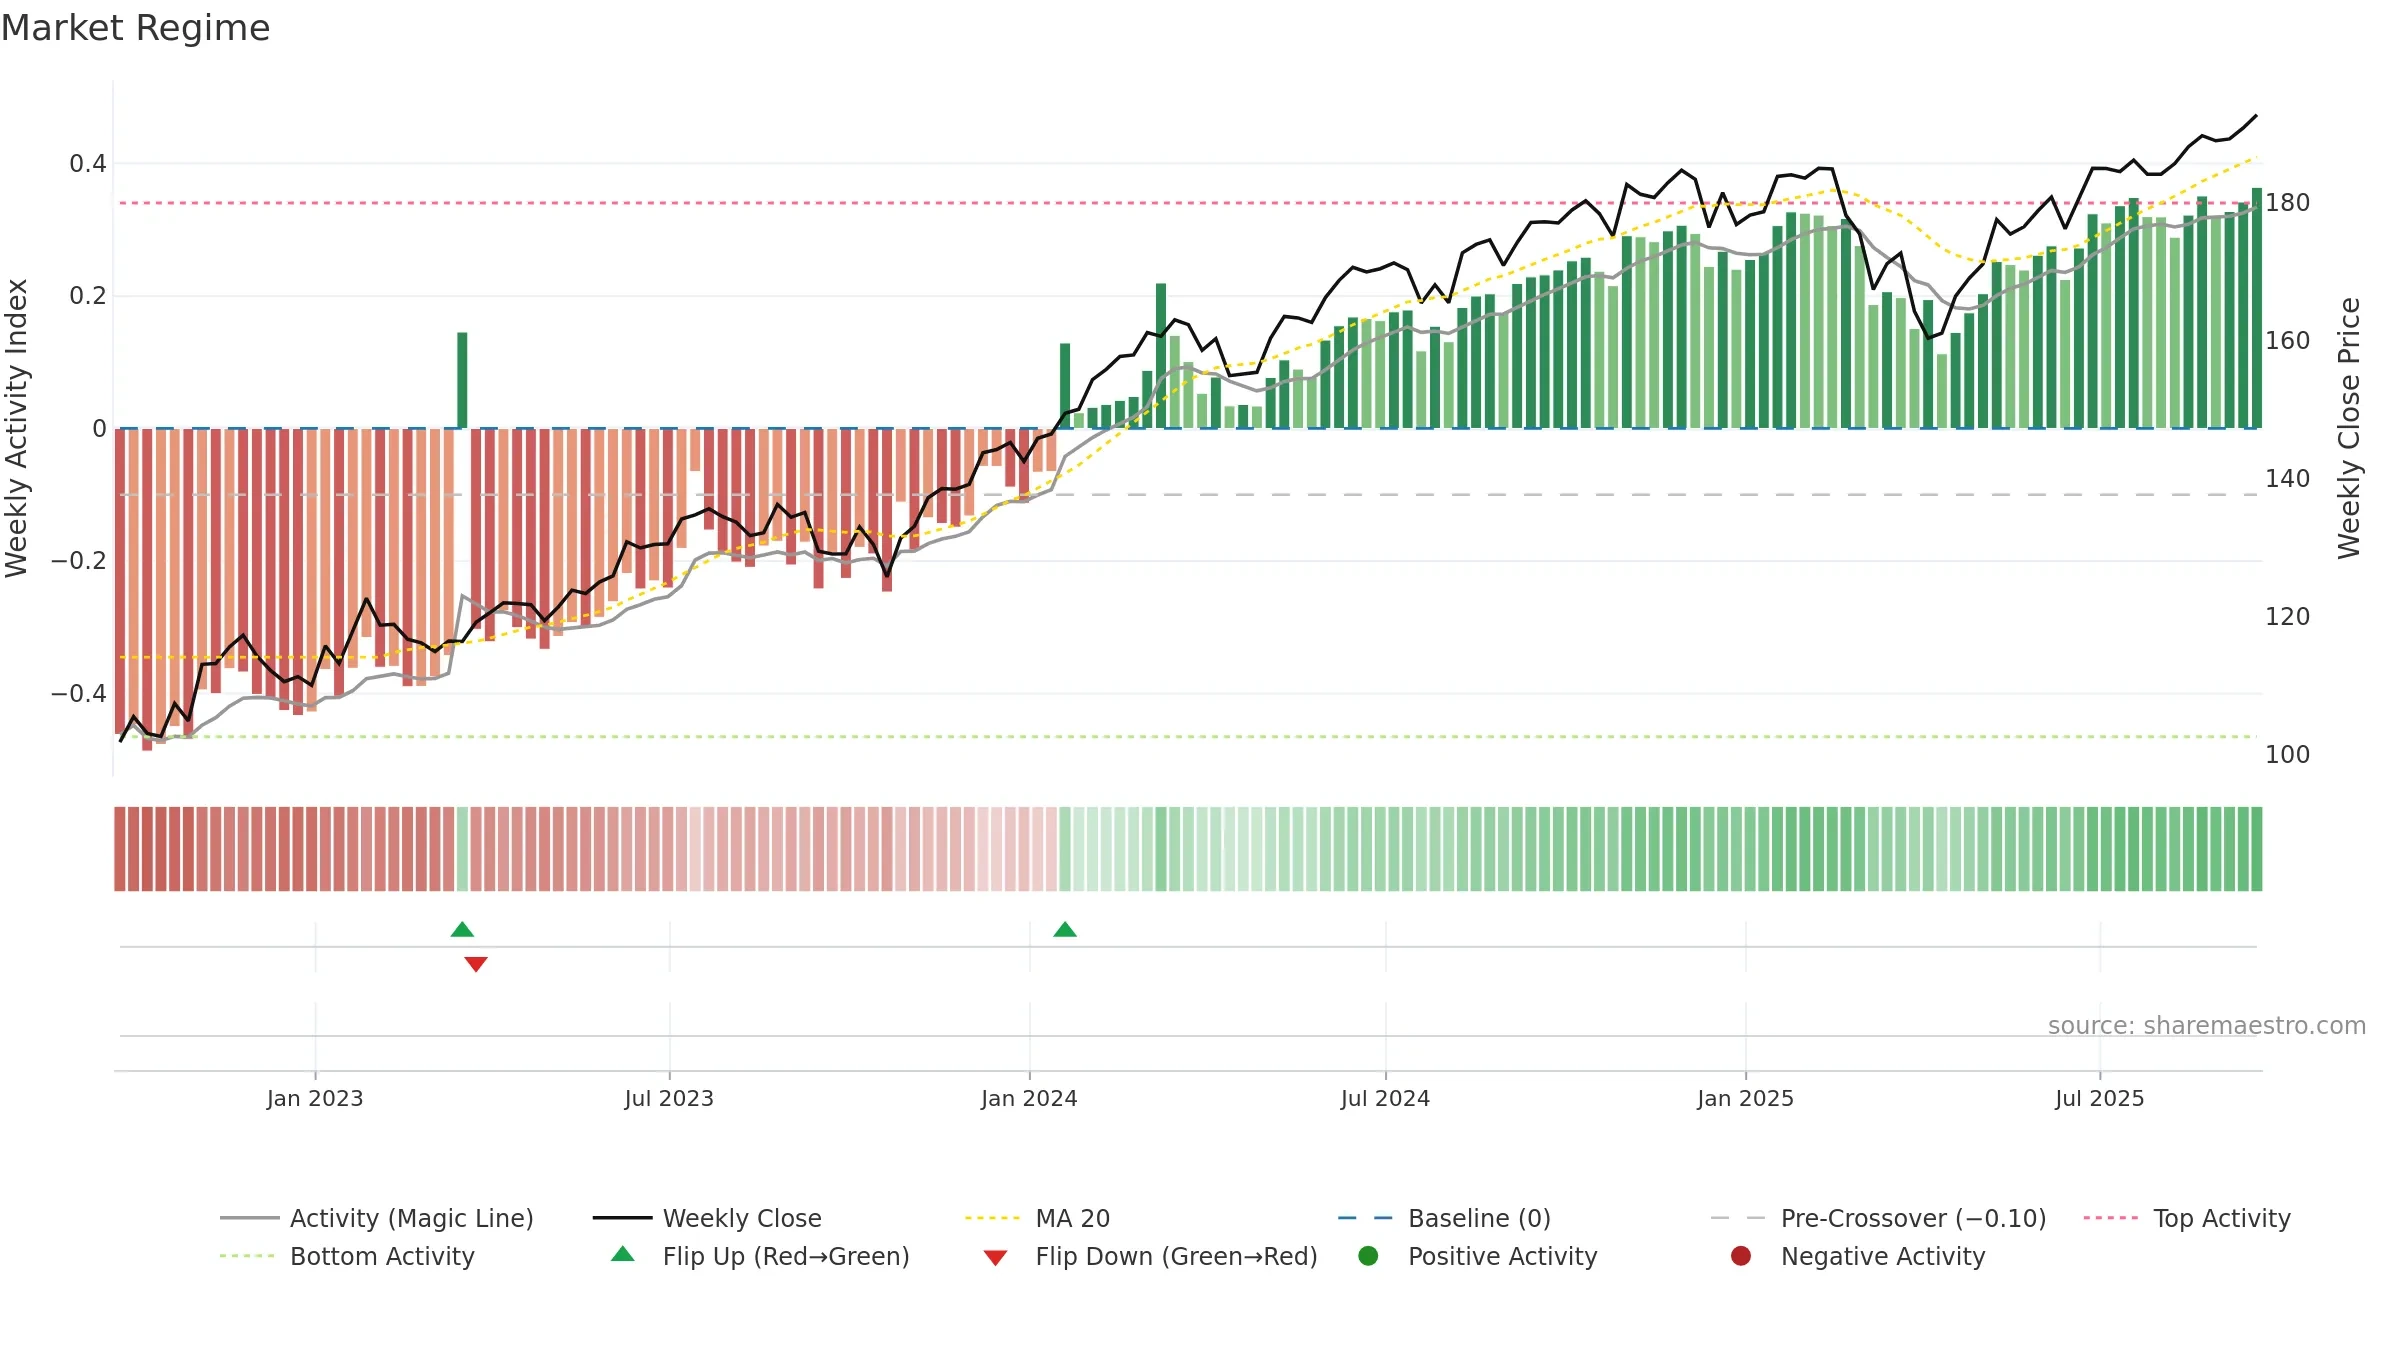Click the green Positive Activity legend circle

[1368, 1256]
